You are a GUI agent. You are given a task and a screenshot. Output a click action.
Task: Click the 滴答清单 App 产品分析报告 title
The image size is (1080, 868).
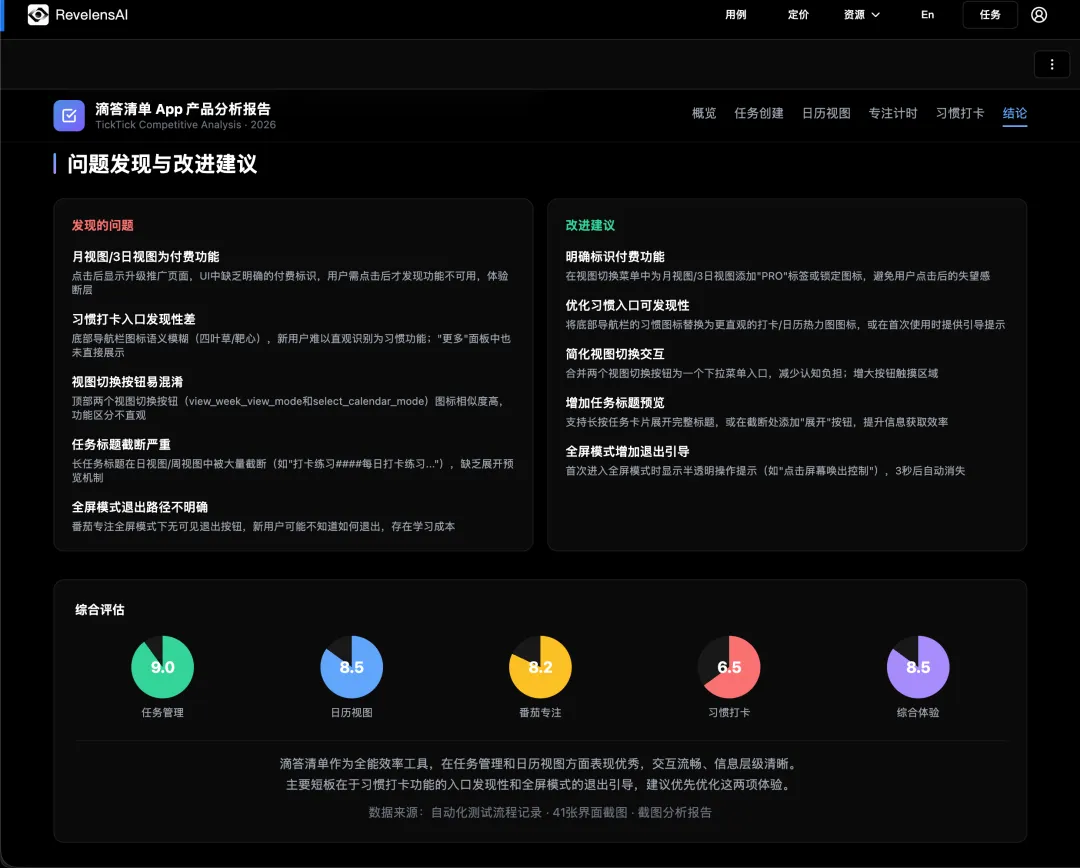(x=183, y=109)
